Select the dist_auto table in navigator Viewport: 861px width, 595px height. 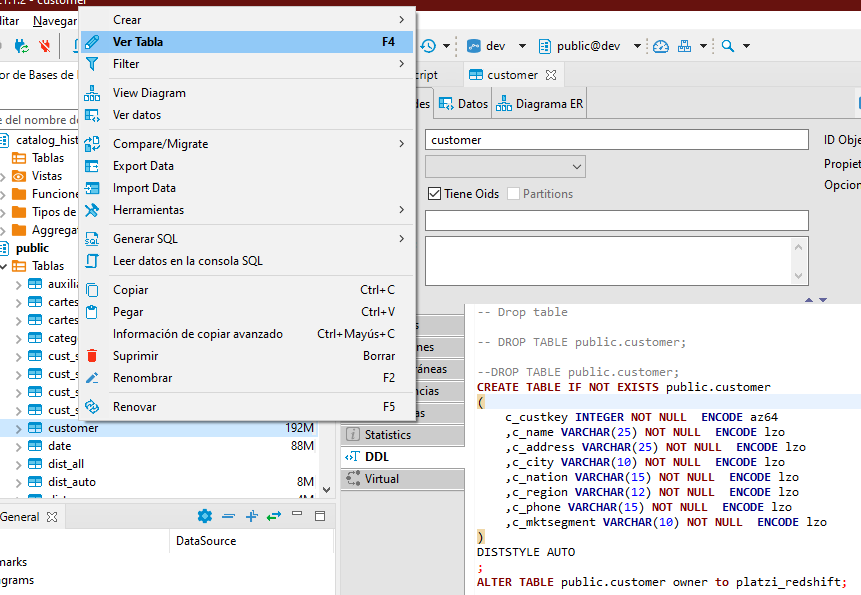72,482
